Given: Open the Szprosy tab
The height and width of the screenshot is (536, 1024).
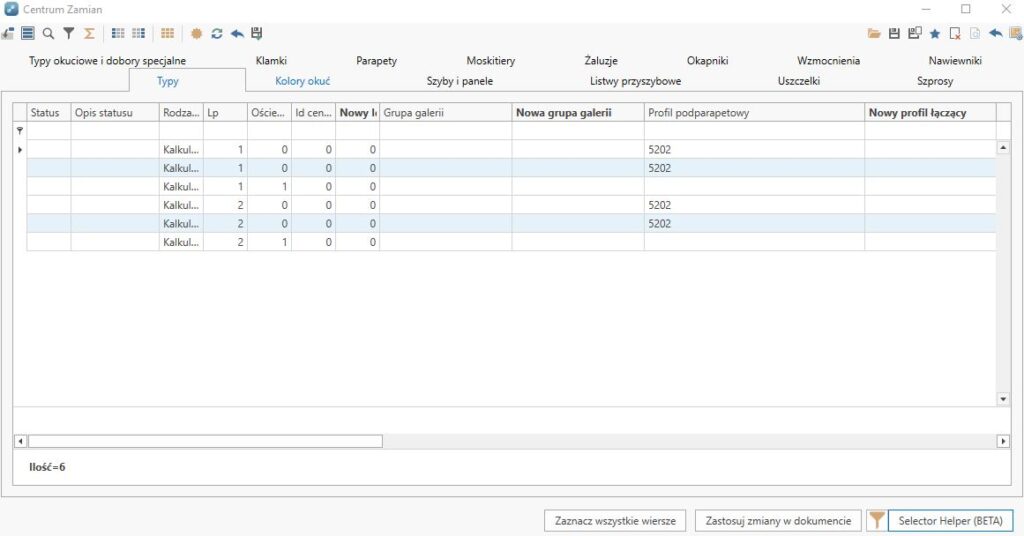Looking at the screenshot, I should 935,81.
